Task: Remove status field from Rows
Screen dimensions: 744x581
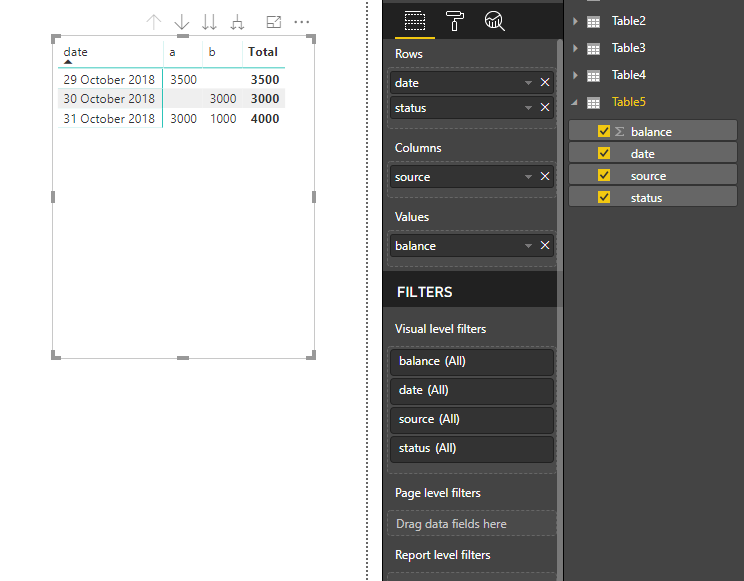Action: [545, 108]
